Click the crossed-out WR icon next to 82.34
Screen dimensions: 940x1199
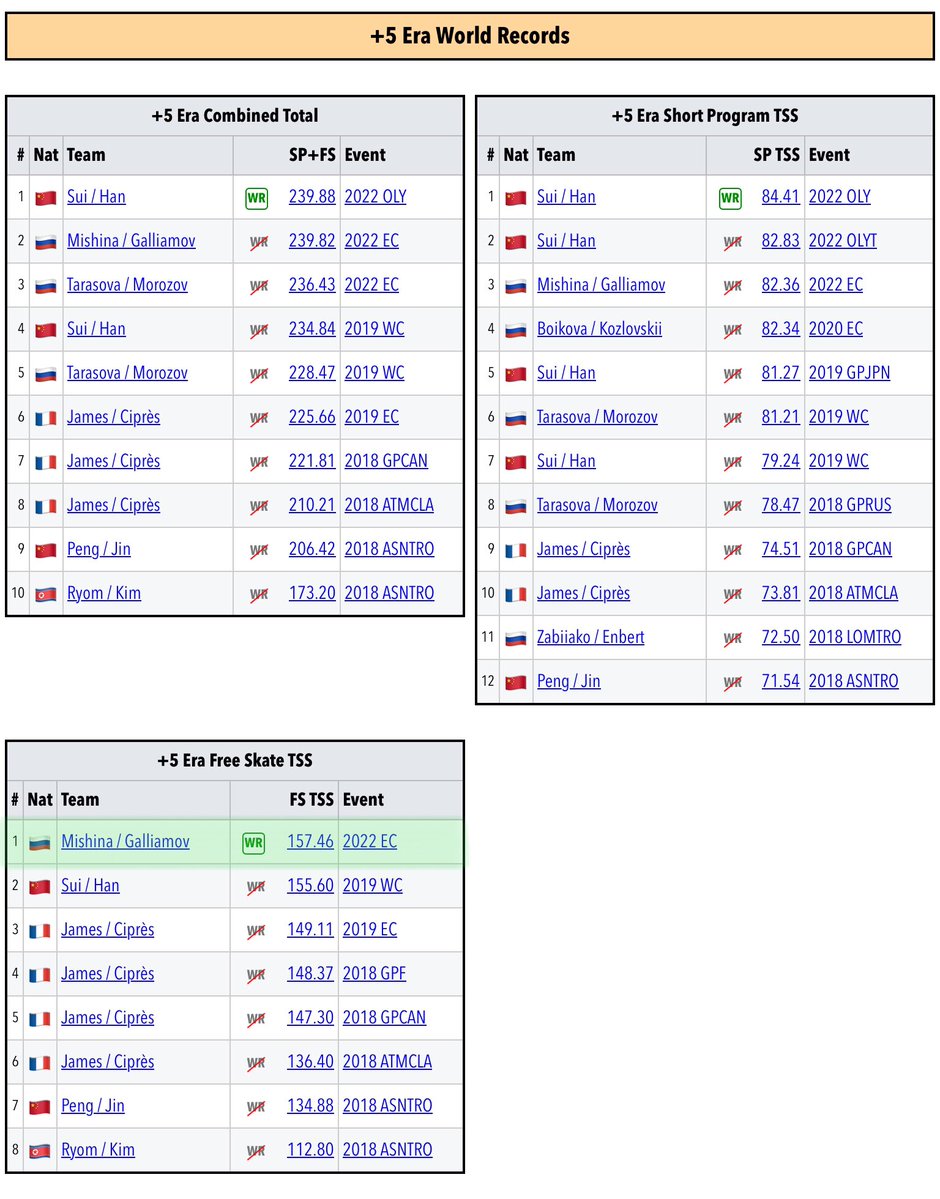pos(733,330)
